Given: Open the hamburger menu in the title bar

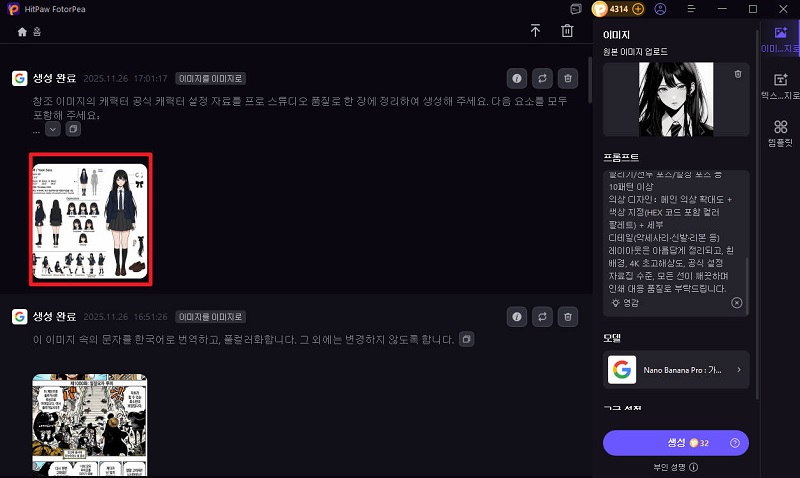Looking at the screenshot, I should click(691, 9).
